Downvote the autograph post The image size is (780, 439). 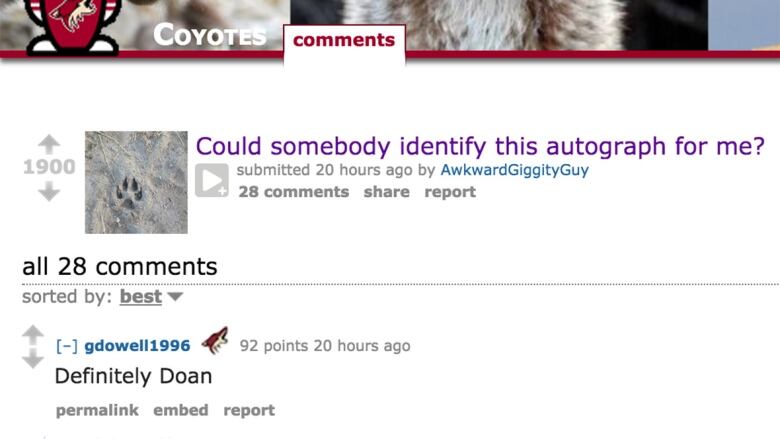point(49,191)
